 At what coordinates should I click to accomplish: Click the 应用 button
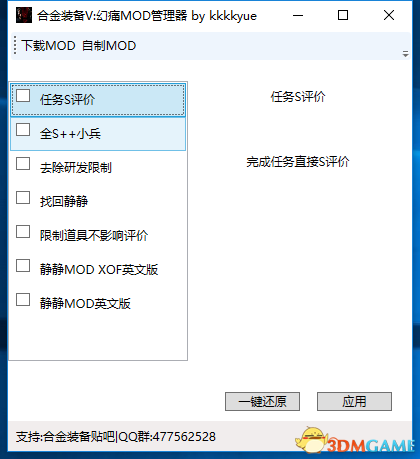[354, 401]
